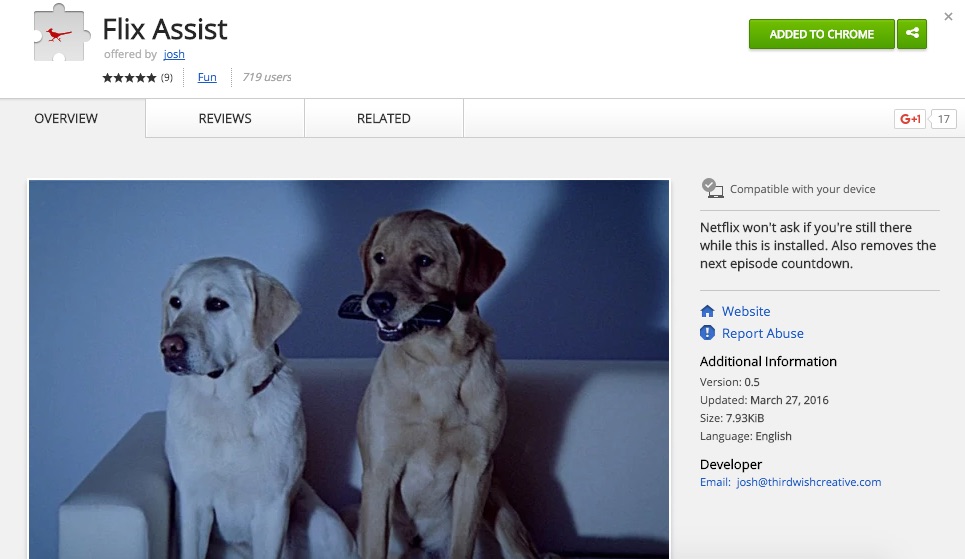Switch to the Reviews tab

[x=225, y=118]
